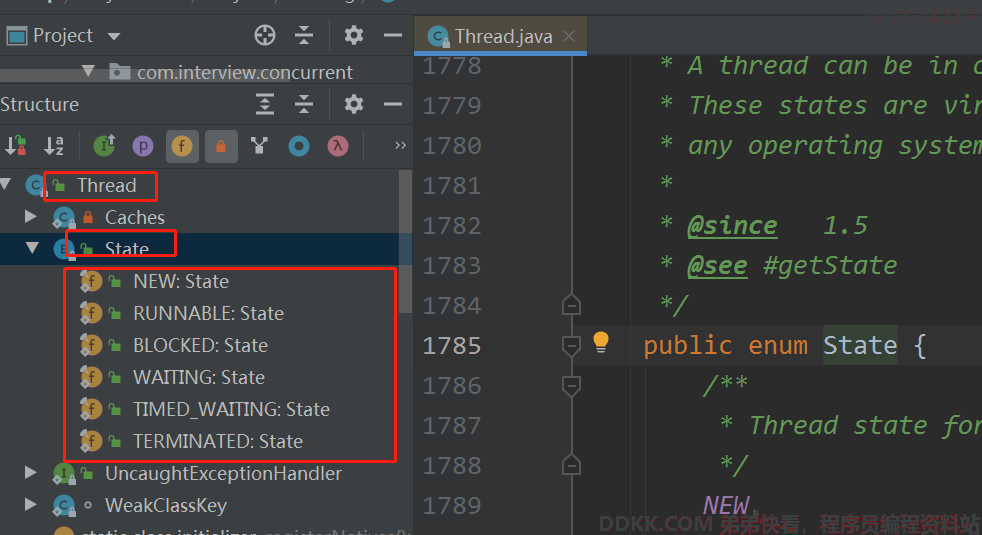This screenshot has width=982, height=535.
Task: Click the yellow intention light bulb
Action: pyautogui.click(x=601, y=342)
